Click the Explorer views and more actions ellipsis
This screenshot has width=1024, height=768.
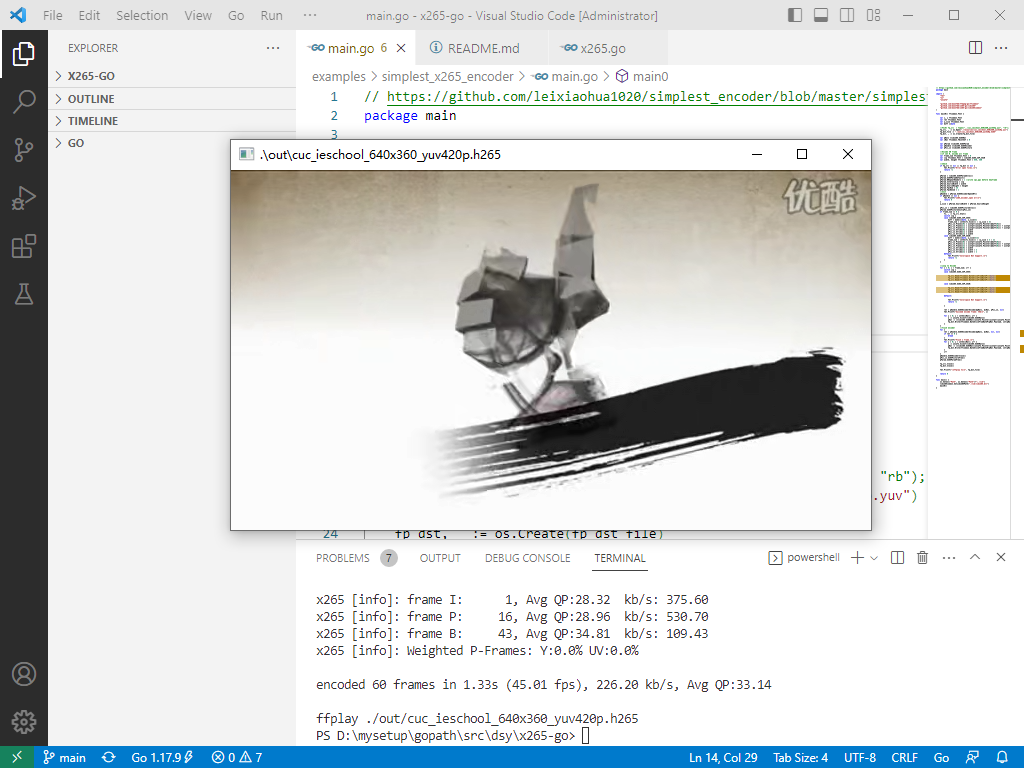point(273,48)
